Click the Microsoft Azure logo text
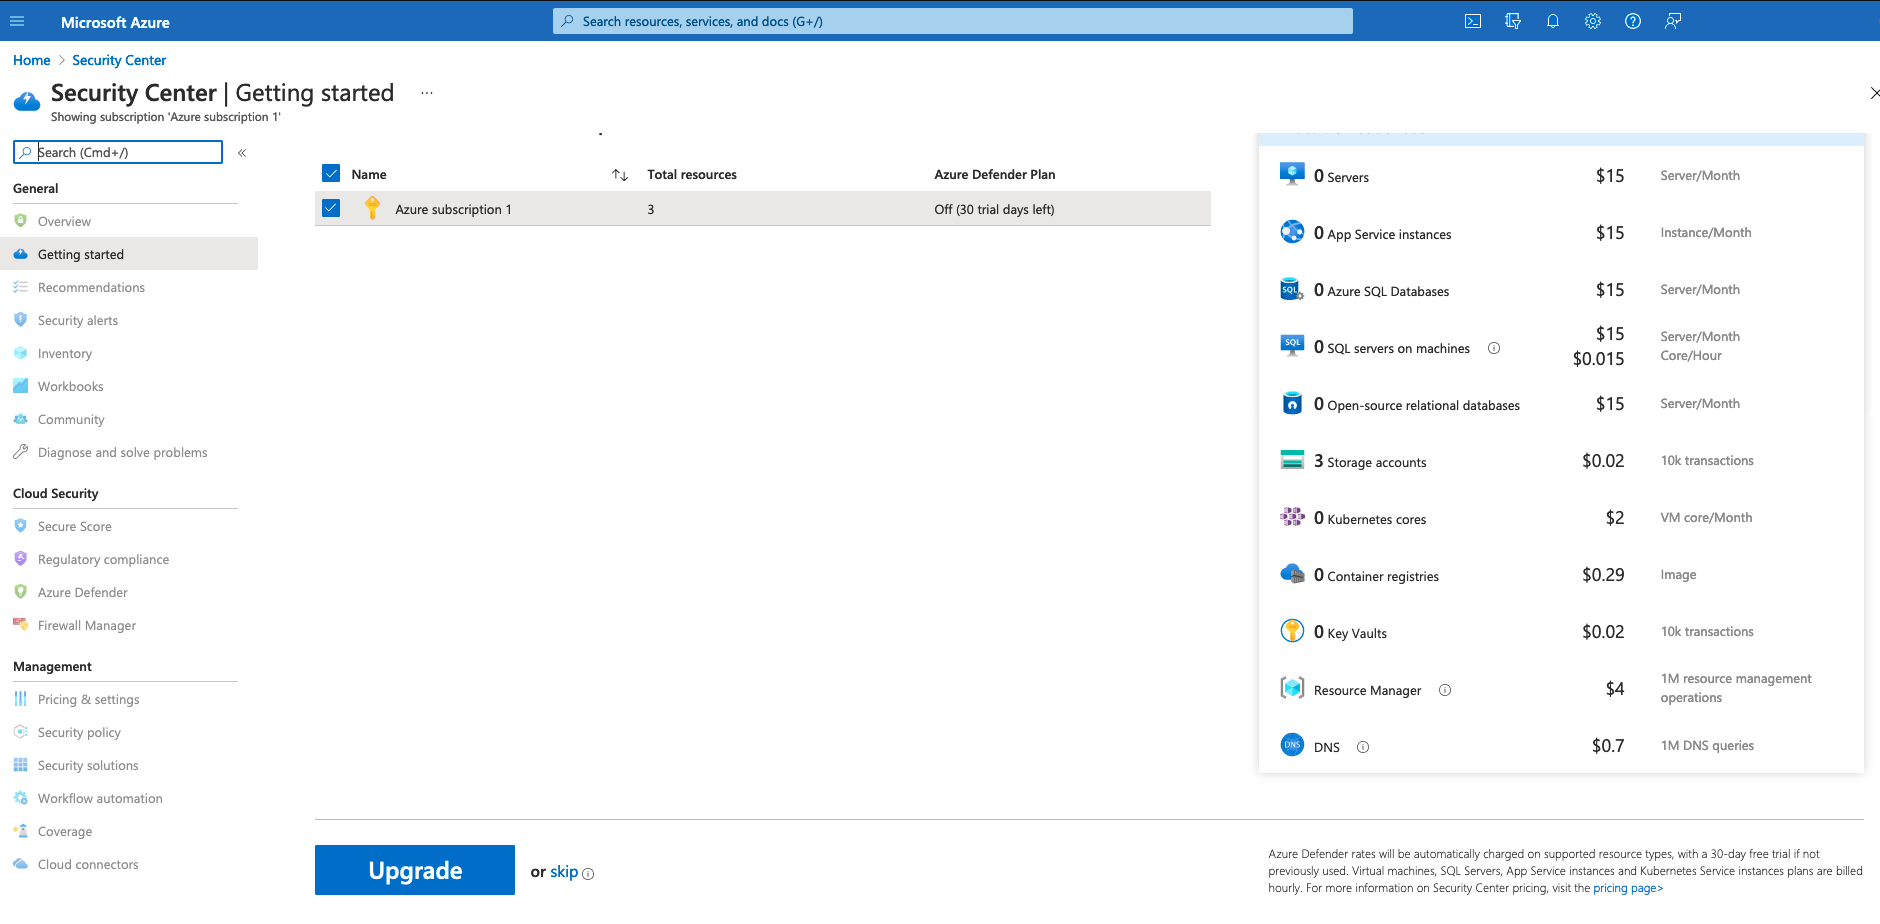 point(115,22)
